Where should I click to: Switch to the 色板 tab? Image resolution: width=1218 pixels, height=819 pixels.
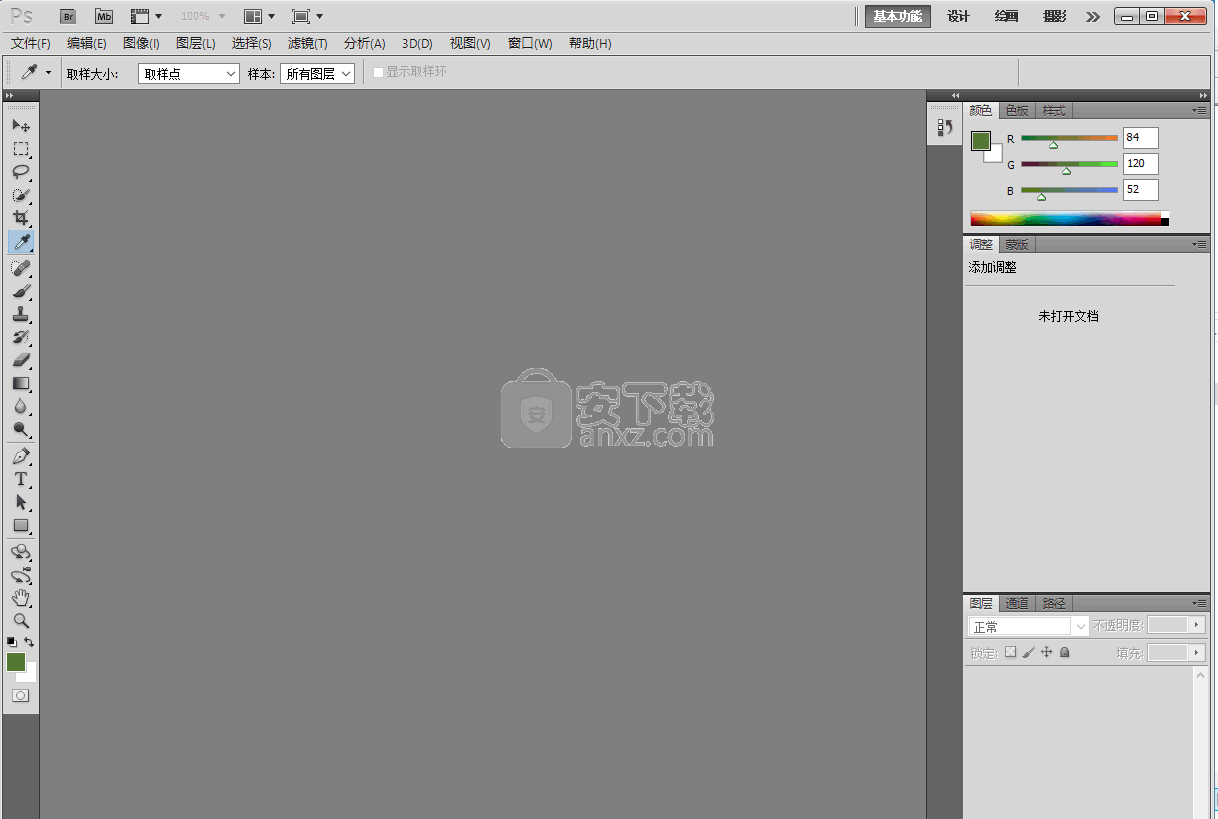[x=1017, y=110]
